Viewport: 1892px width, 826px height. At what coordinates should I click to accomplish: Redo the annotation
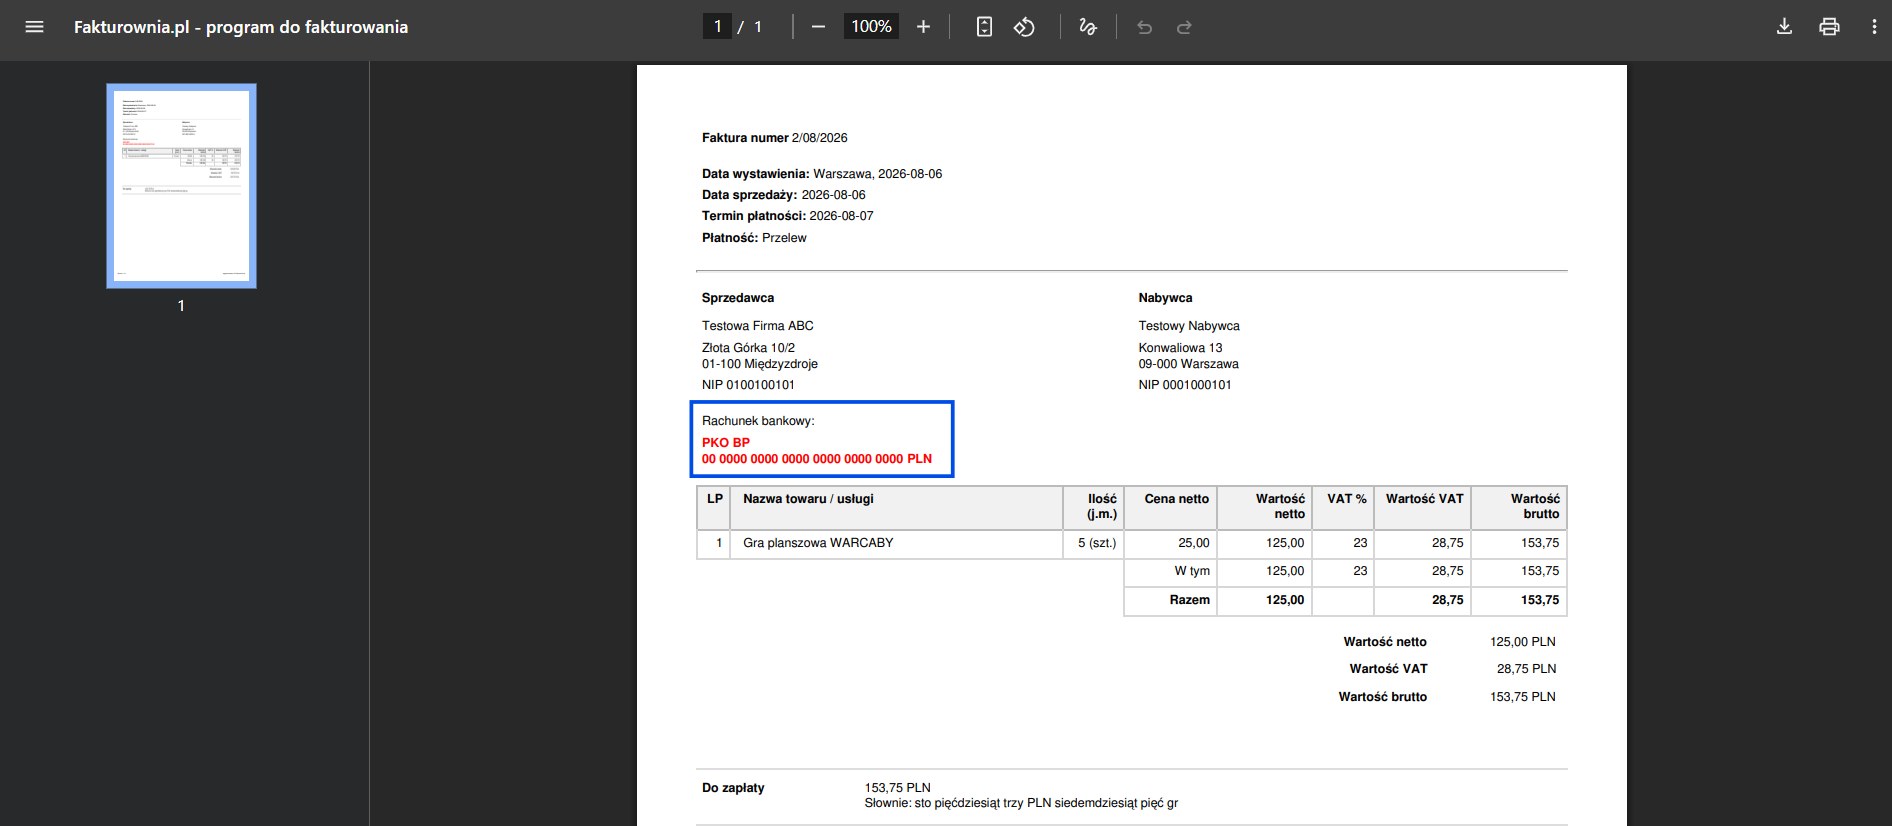point(1184,27)
